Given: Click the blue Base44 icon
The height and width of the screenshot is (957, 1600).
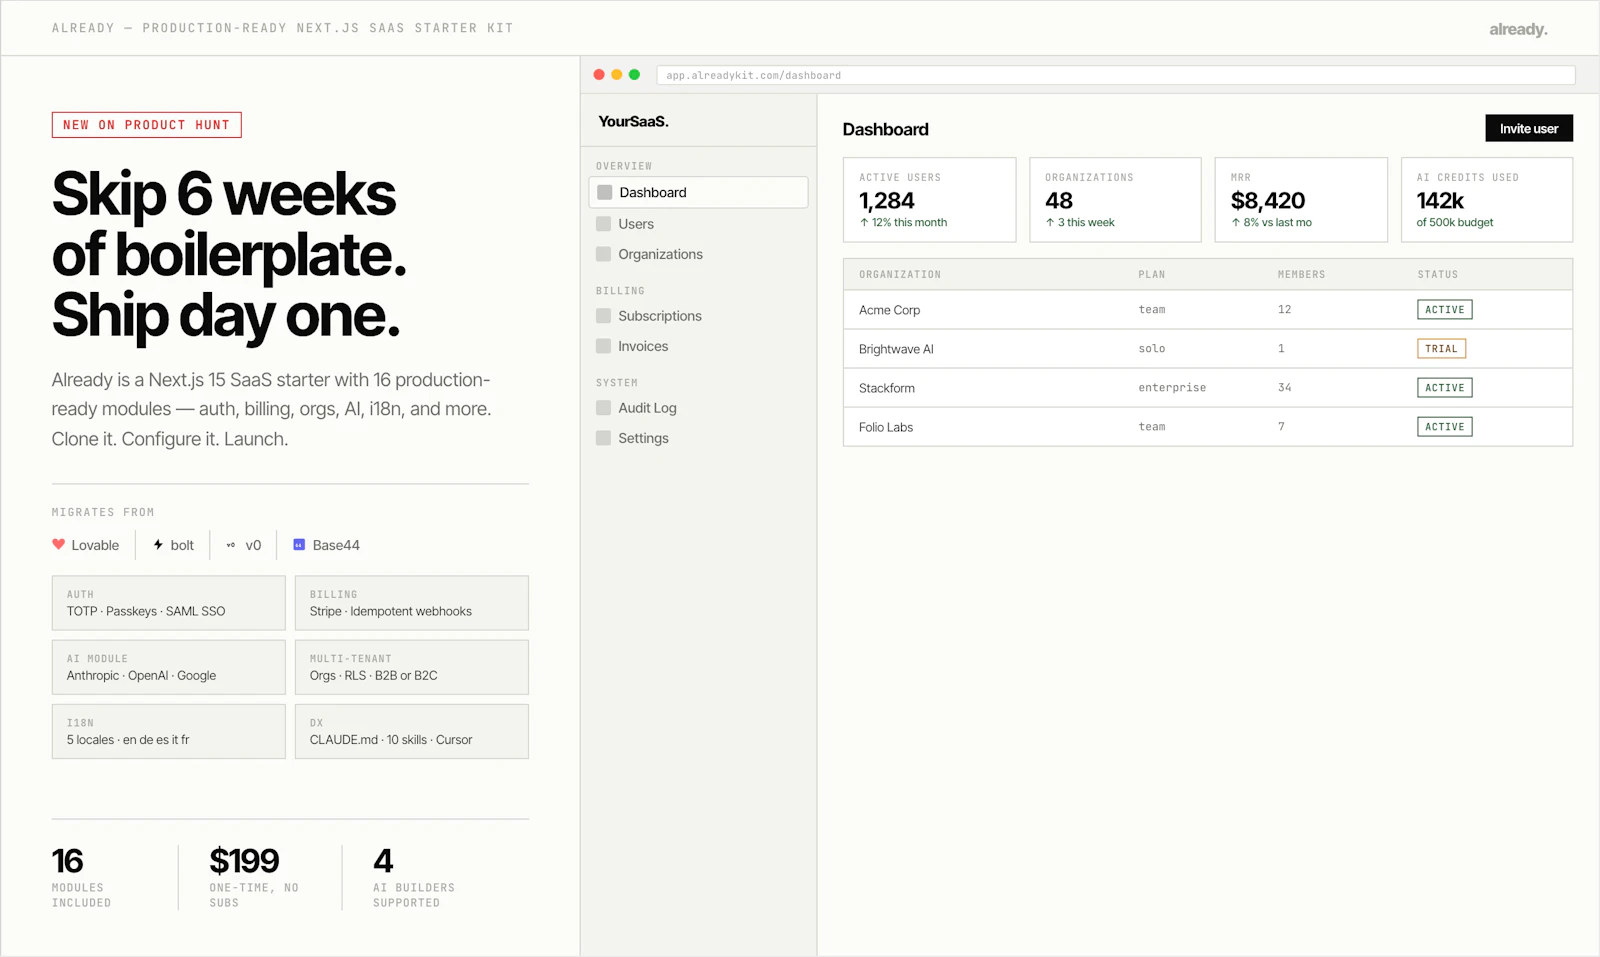Looking at the screenshot, I should pyautogui.click(x=299, y=545).
